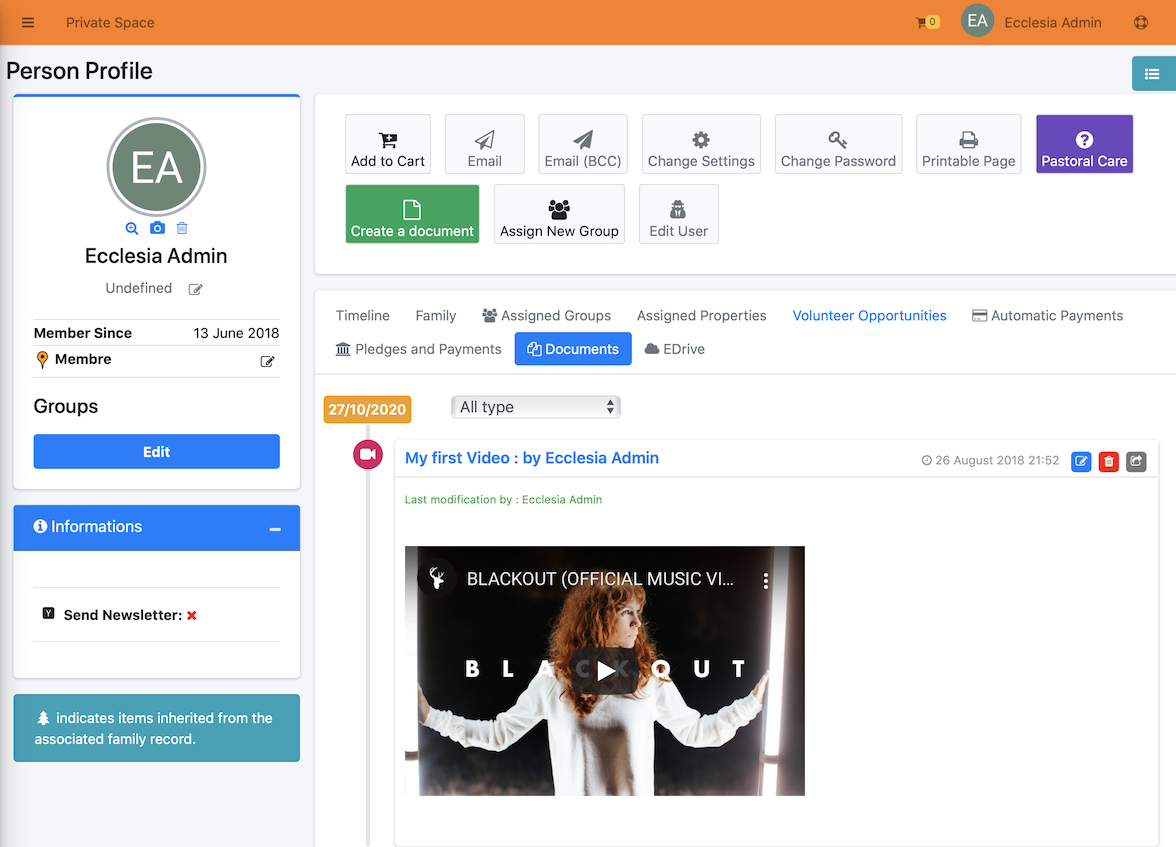Open the shopping cart icon in header
This screenshot has height=847, width=1176.
tap(927, 23)
